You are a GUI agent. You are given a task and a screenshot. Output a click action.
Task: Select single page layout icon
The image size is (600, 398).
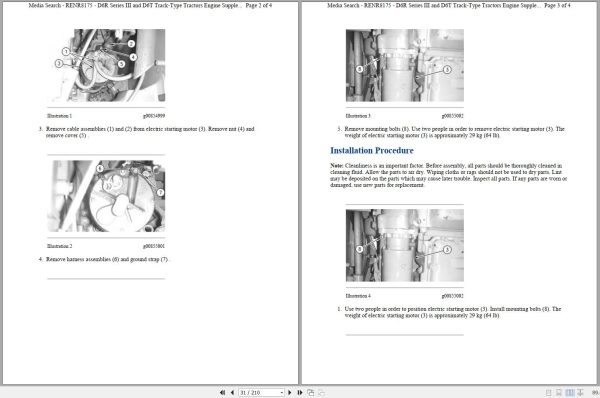[x=548, y=392]
